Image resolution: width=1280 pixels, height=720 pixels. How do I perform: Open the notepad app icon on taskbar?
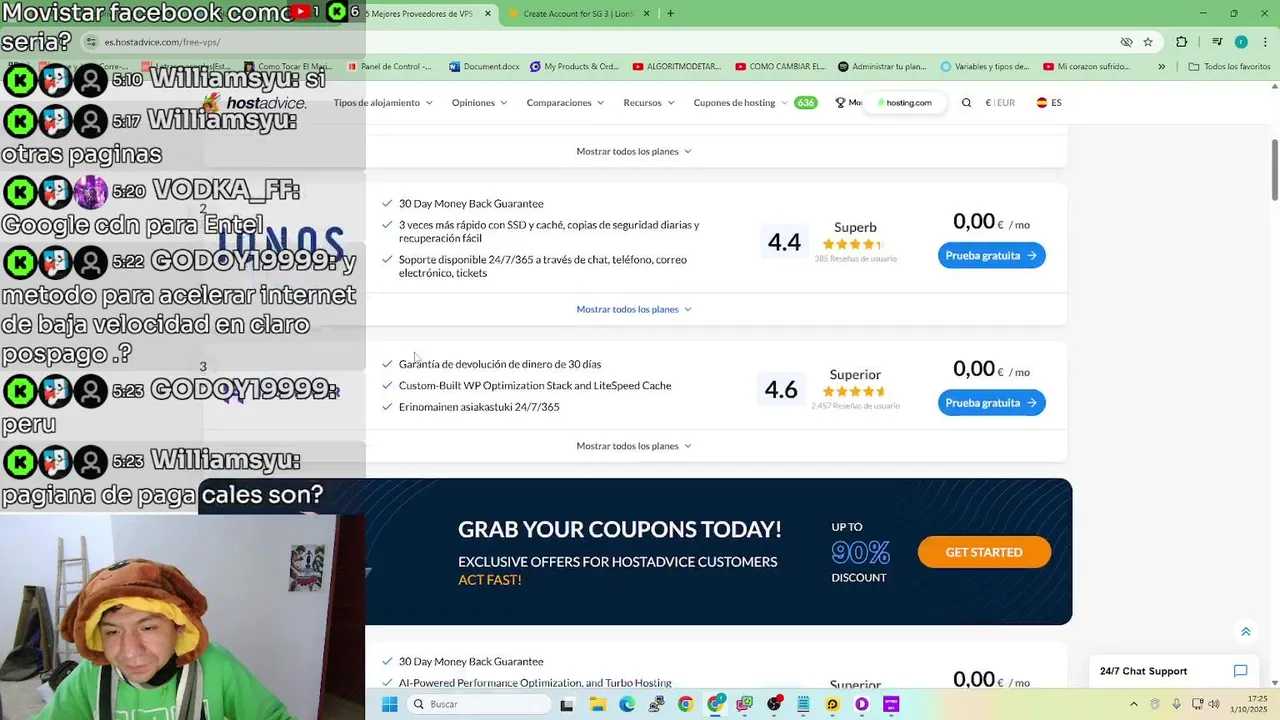tap(803, 704)
